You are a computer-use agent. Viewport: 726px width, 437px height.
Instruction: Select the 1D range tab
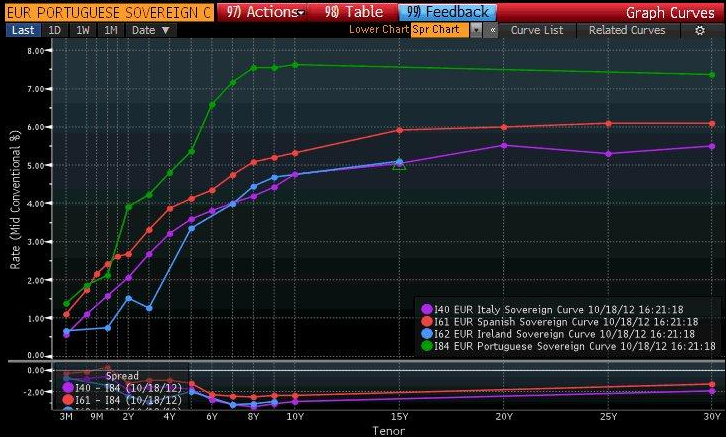tap(55, 31)
